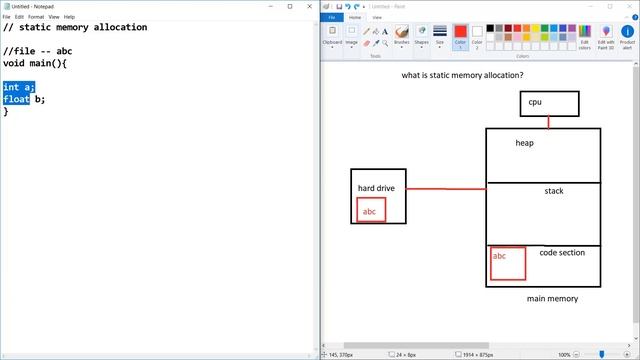Click the Notepad app icon in title bar

[x=7, y=7]
